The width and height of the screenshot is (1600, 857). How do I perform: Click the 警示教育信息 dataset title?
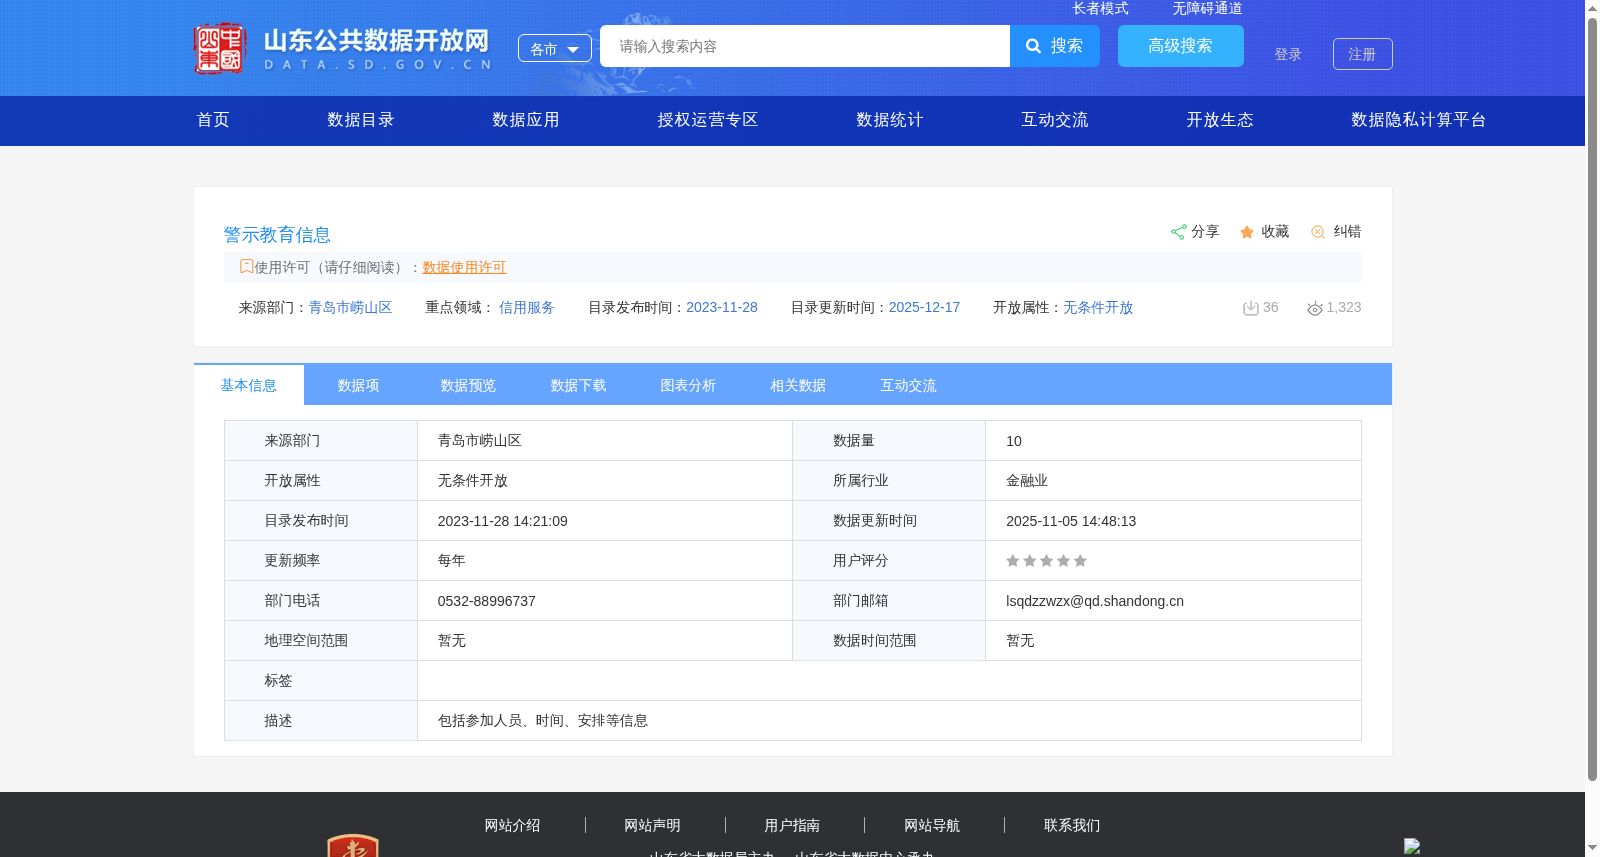point(277,235)
